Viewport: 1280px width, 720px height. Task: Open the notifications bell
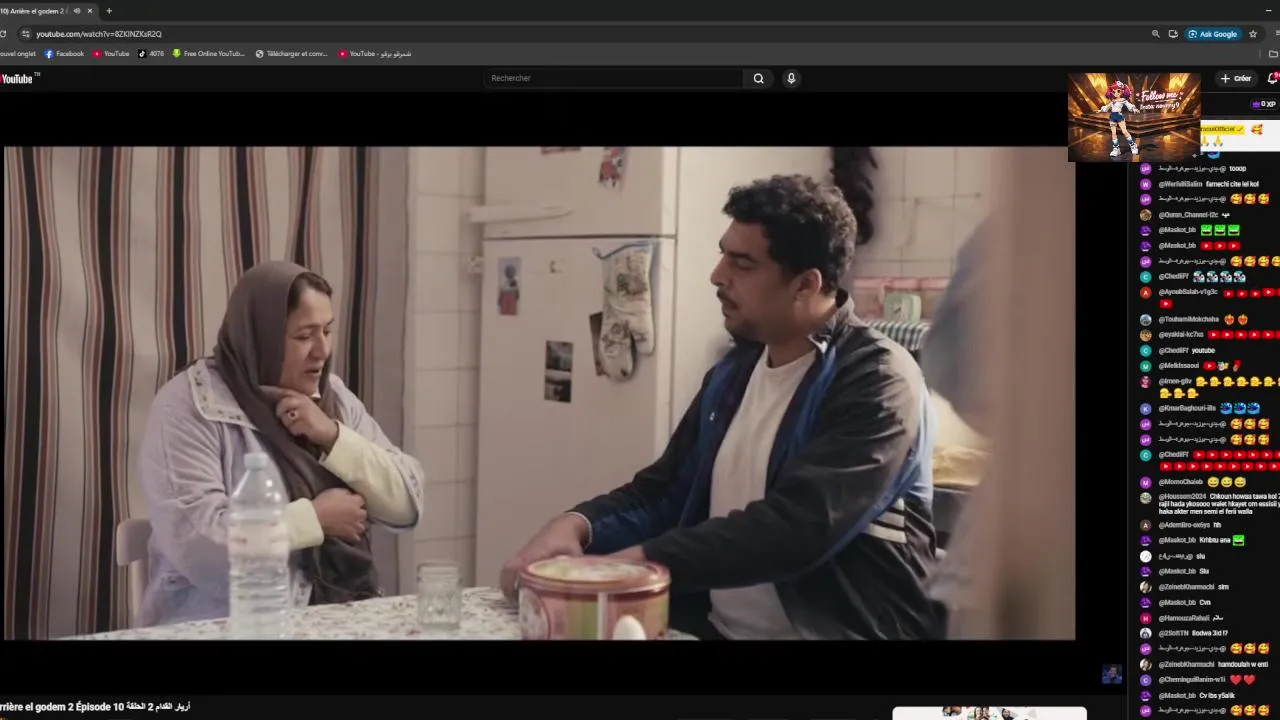pyautogui.click(x=1272, y=78)
